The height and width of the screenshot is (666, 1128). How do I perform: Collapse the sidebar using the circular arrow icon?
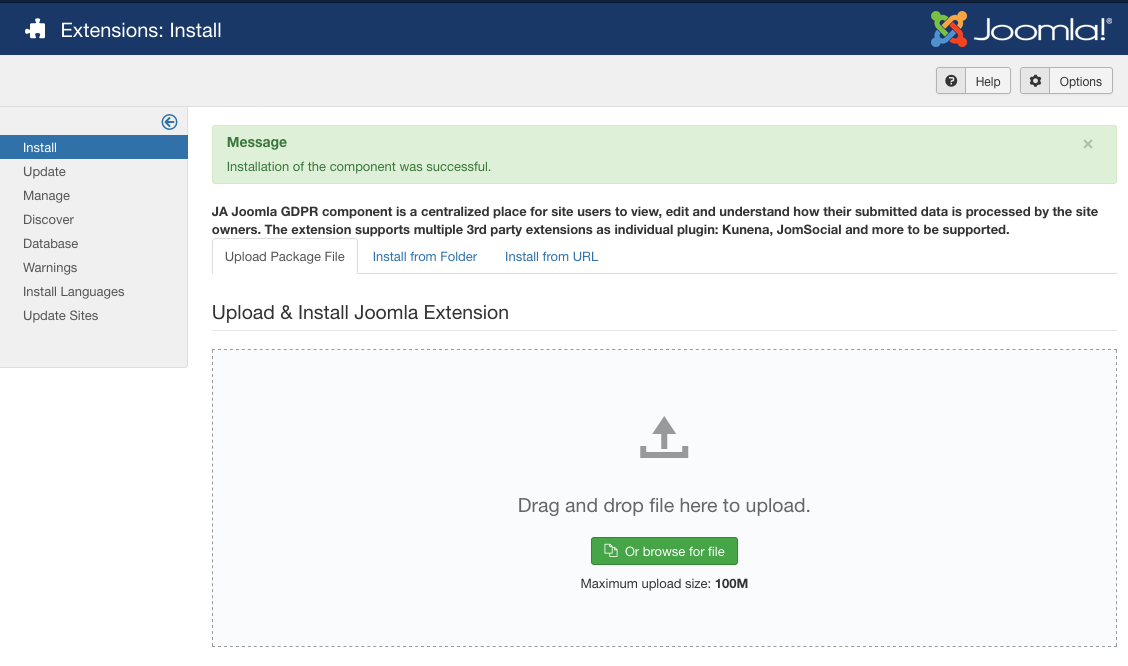pos(169,121)
